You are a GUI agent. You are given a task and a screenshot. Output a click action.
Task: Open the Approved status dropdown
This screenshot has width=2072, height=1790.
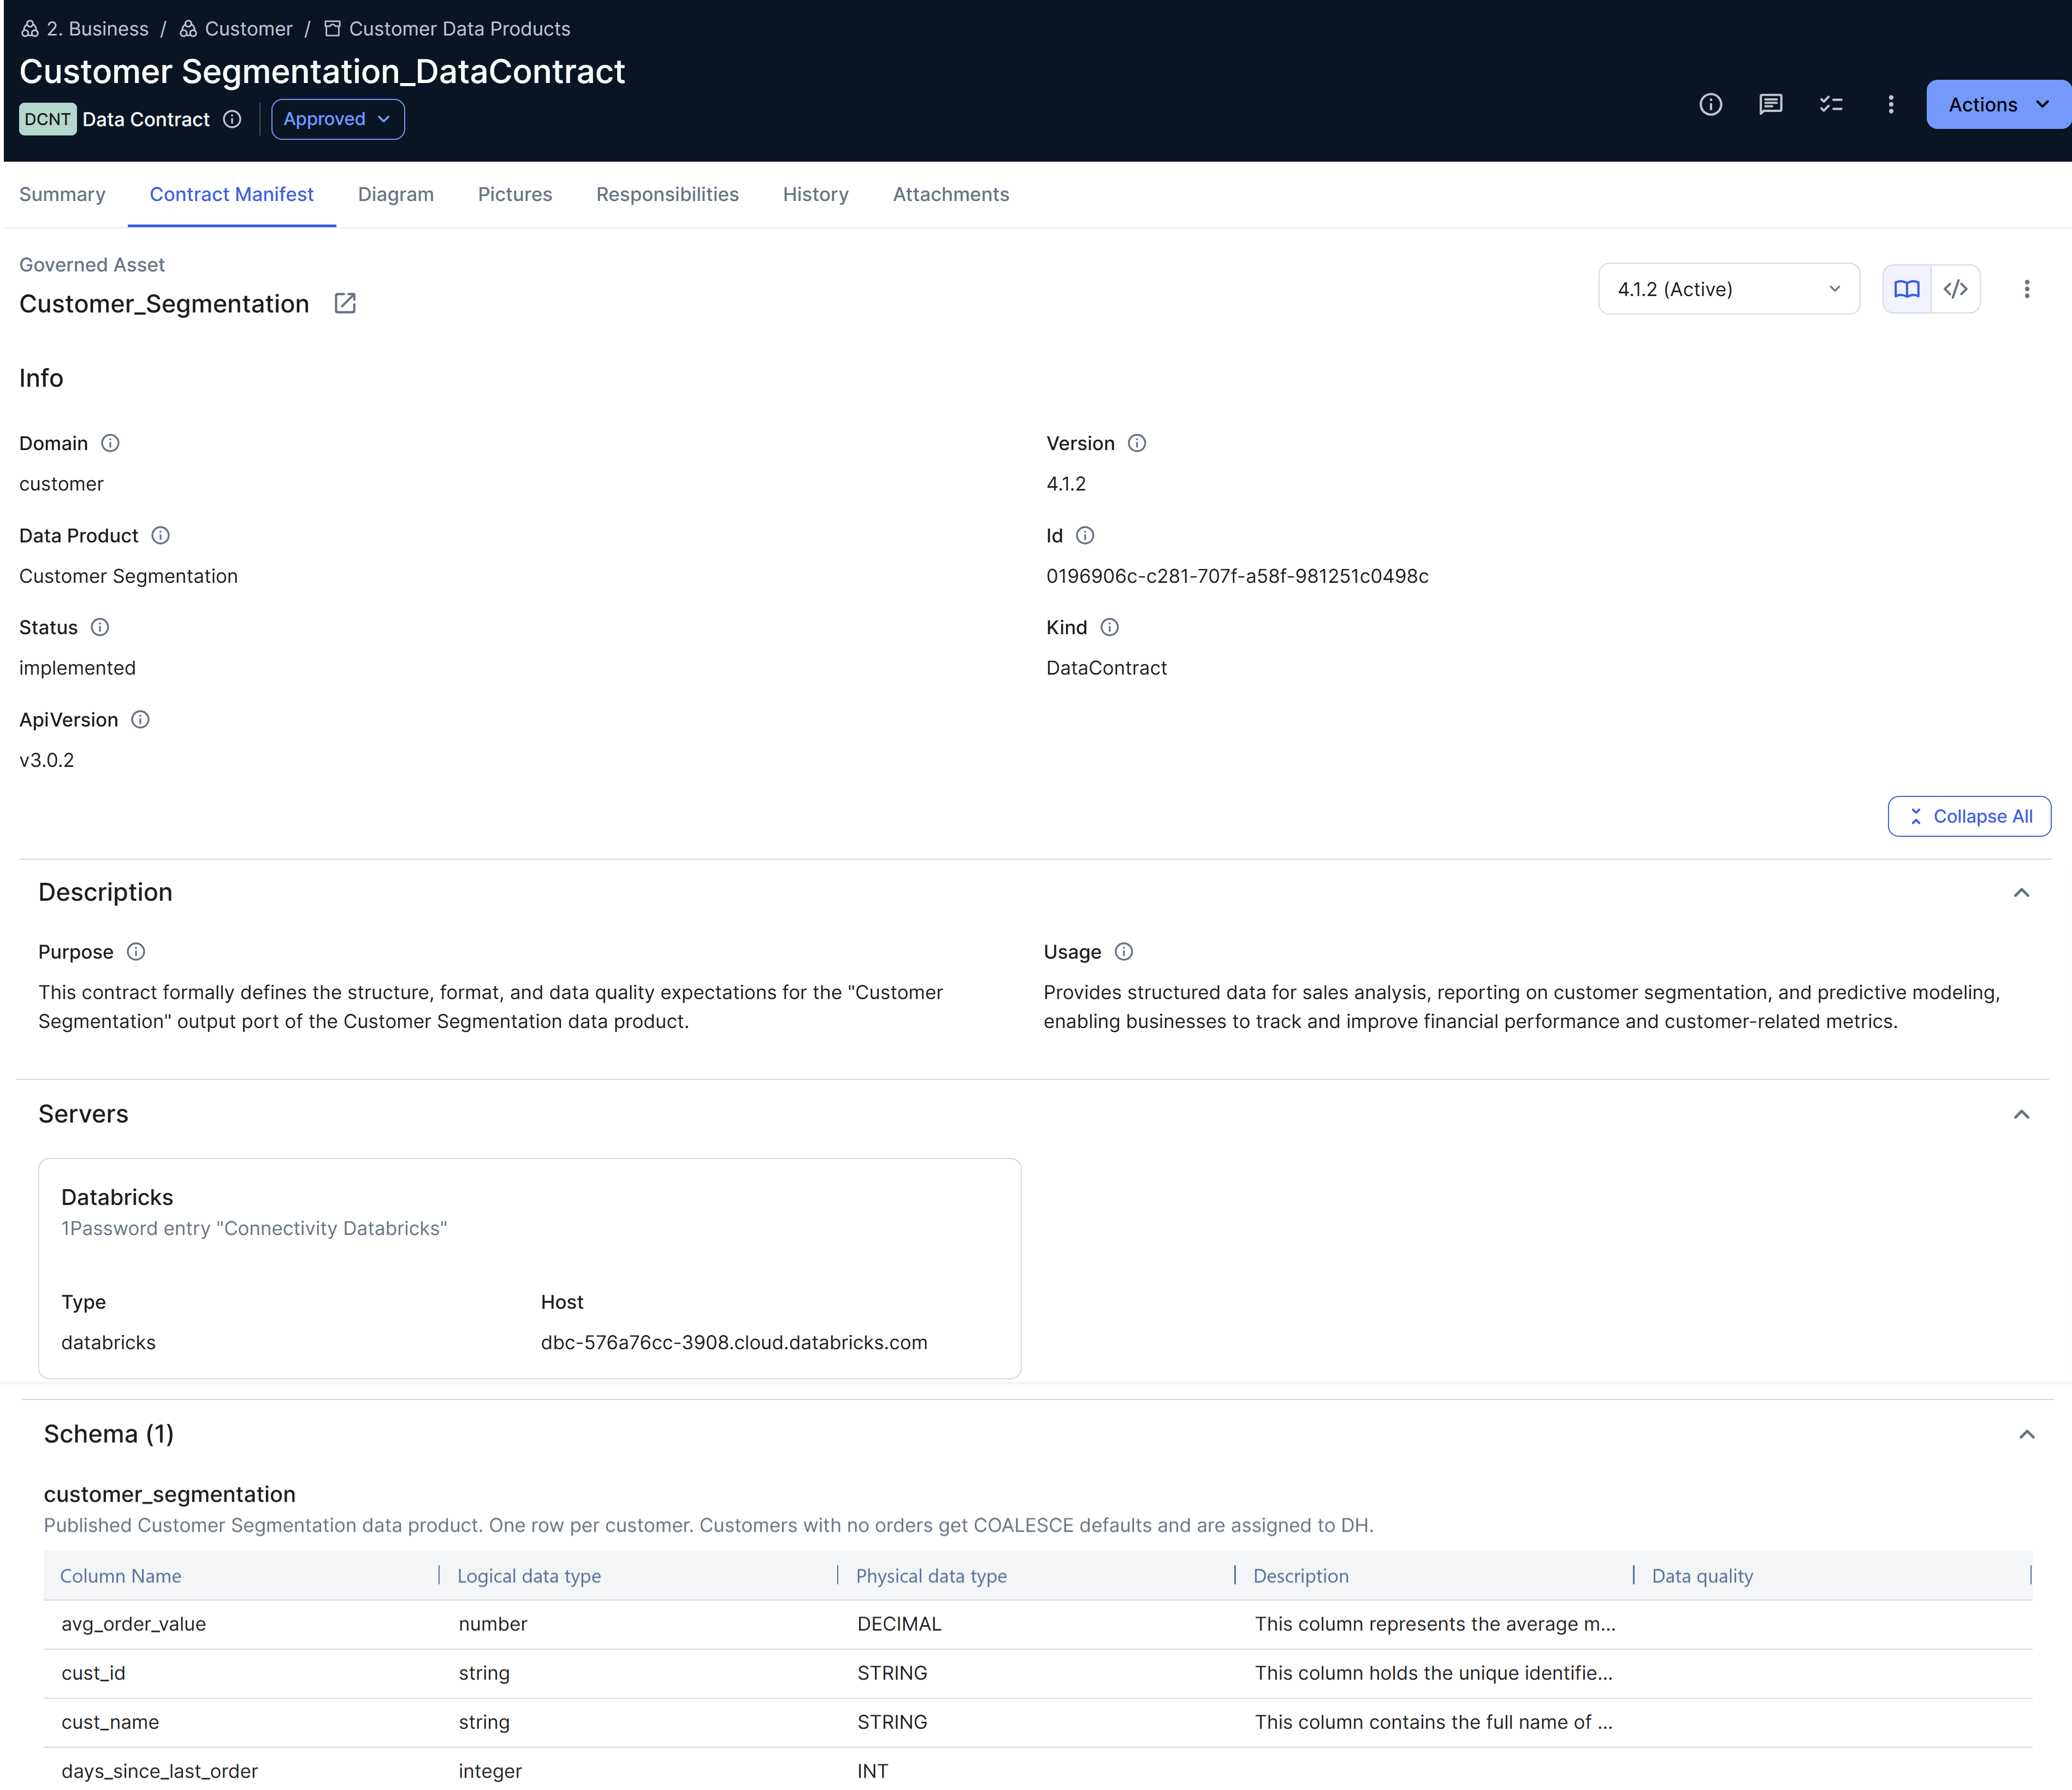tap(338, 119)
